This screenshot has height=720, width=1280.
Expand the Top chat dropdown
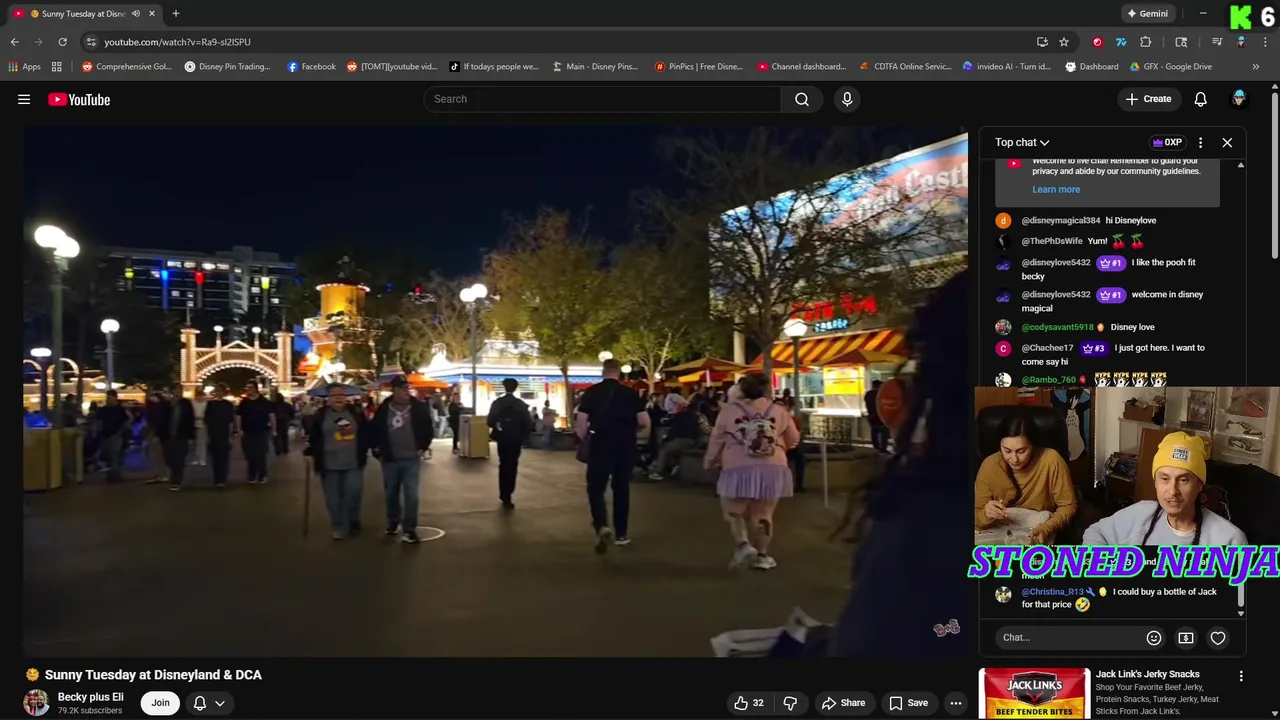1022,142
